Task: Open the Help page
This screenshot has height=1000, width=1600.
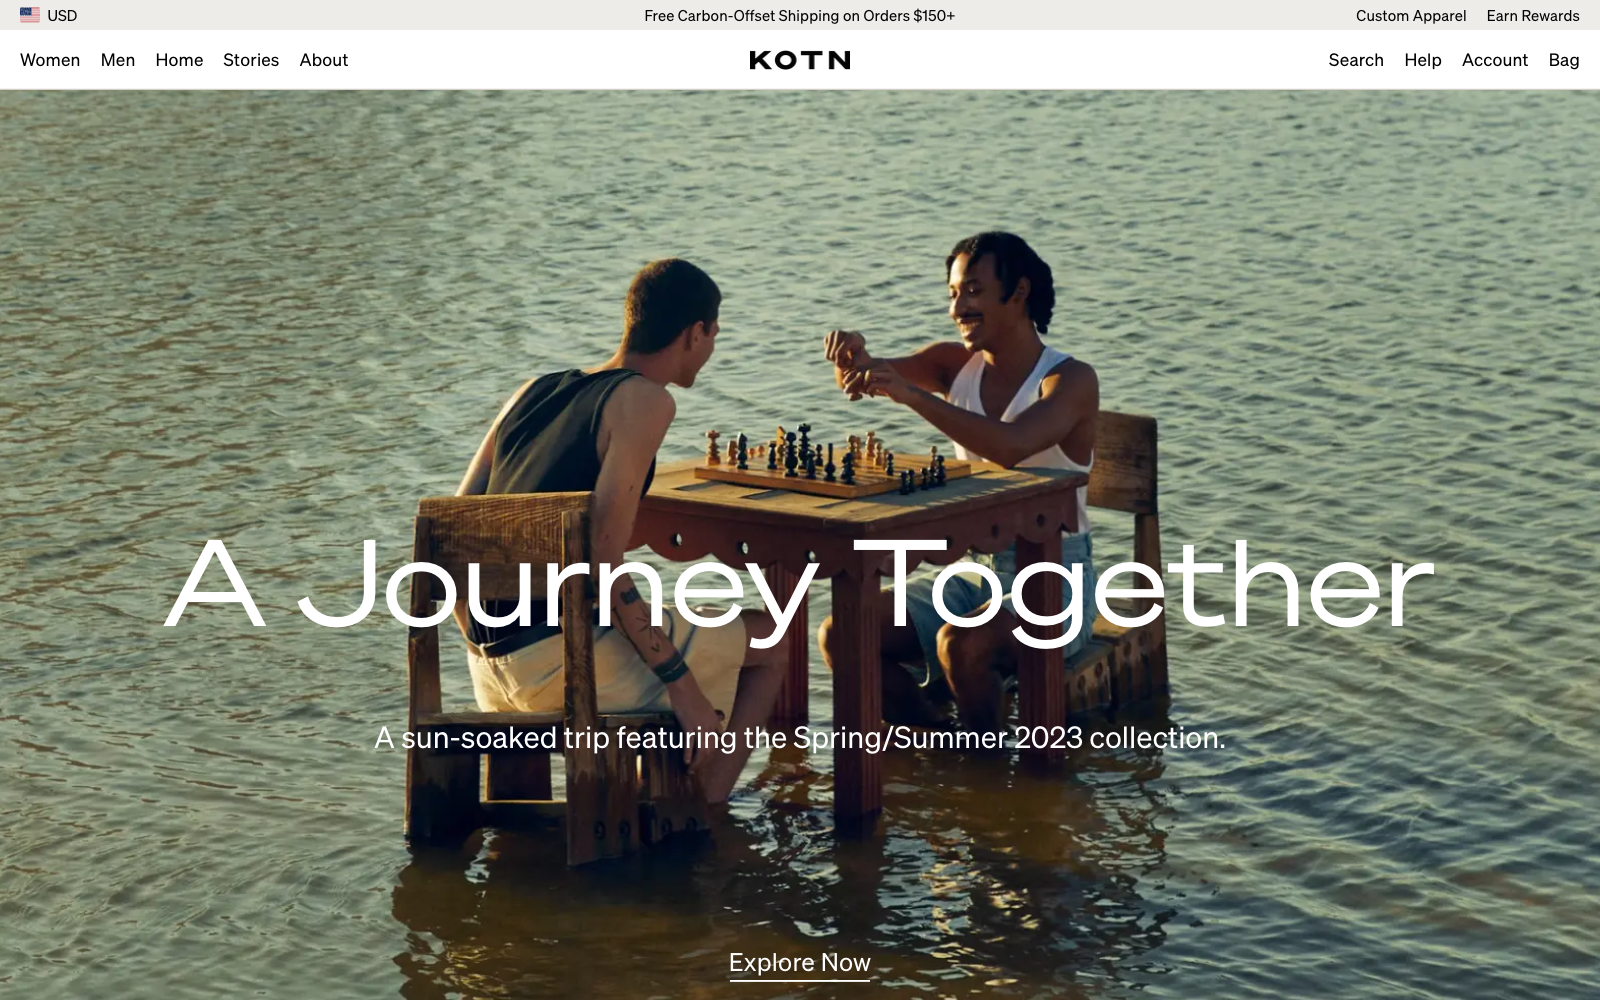Action: pos(1423,60)
